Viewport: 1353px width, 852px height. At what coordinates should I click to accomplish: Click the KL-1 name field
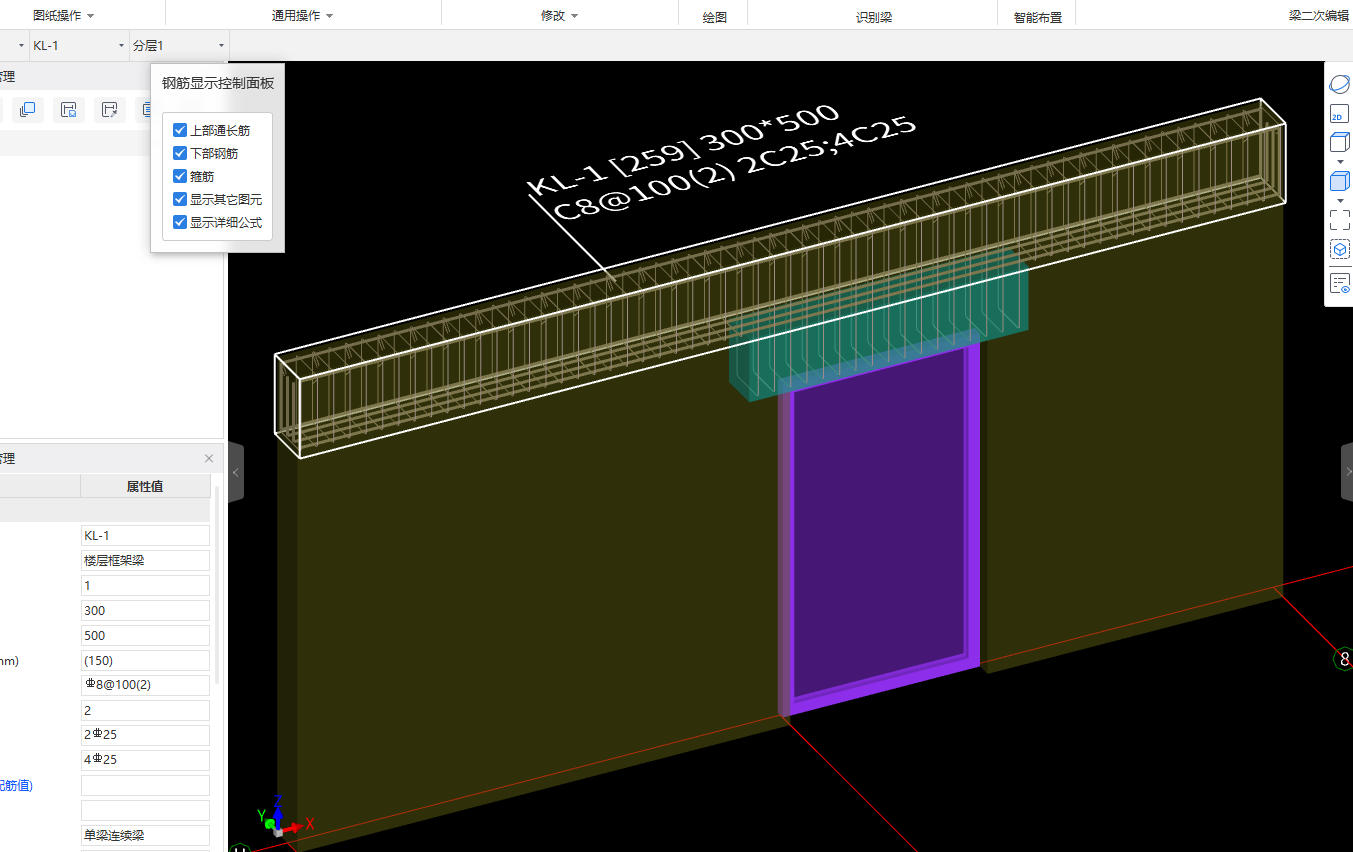pyautogui.click(x=145, y=536)
